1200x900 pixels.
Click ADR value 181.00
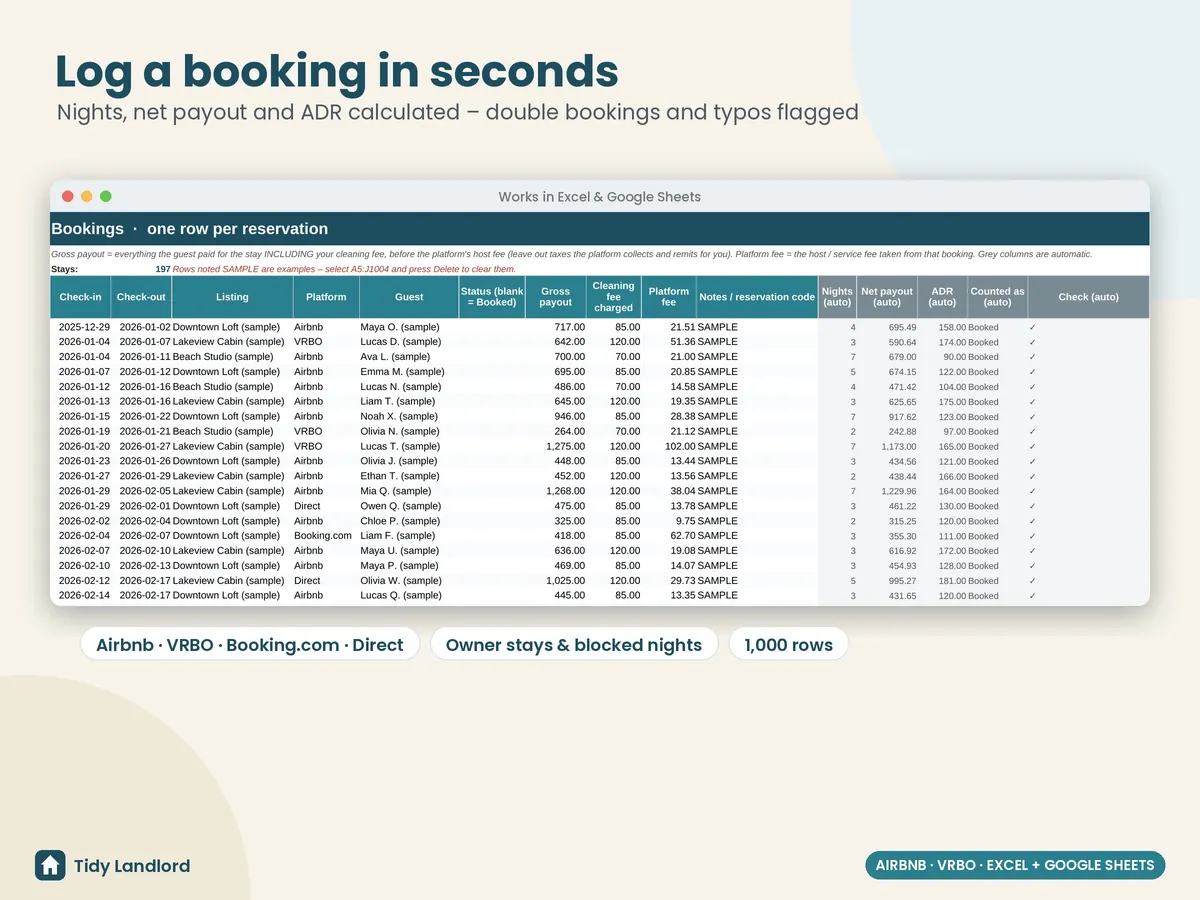click(x=952, y=581)
